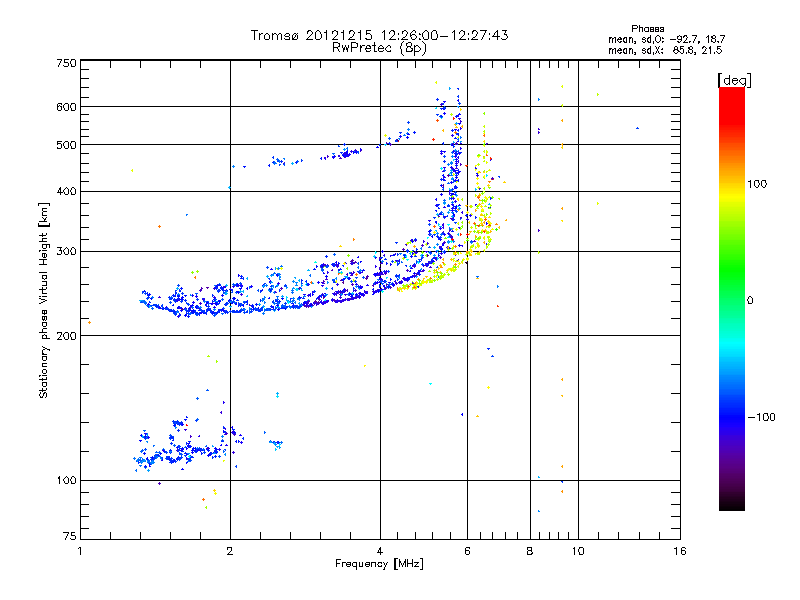Click the y-axis tick label '100'

(x=66, y=481)
